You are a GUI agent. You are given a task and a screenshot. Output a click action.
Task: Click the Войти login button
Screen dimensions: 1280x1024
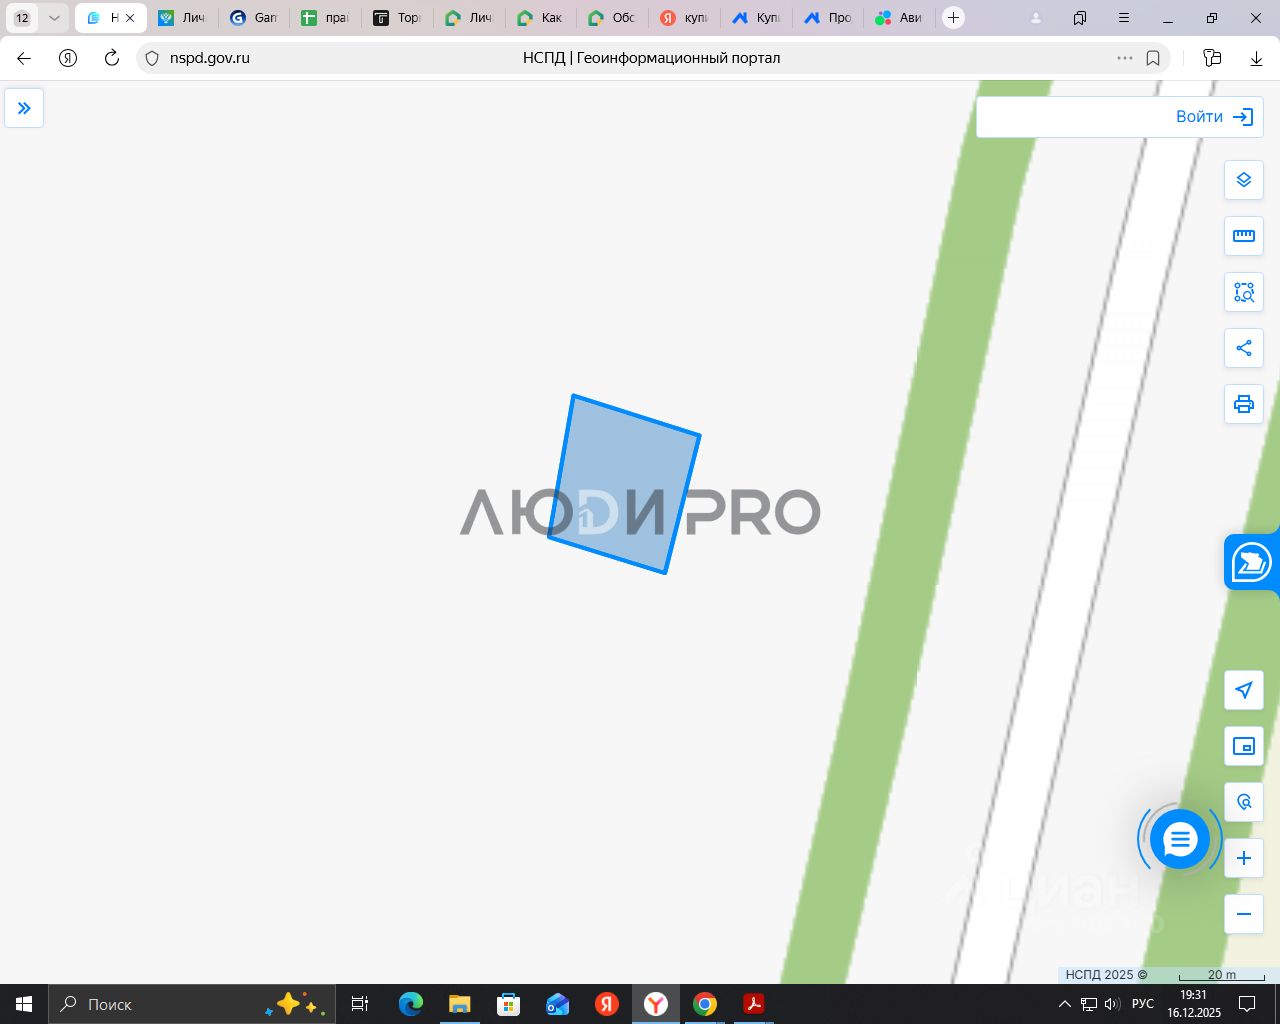point(1214,117)
